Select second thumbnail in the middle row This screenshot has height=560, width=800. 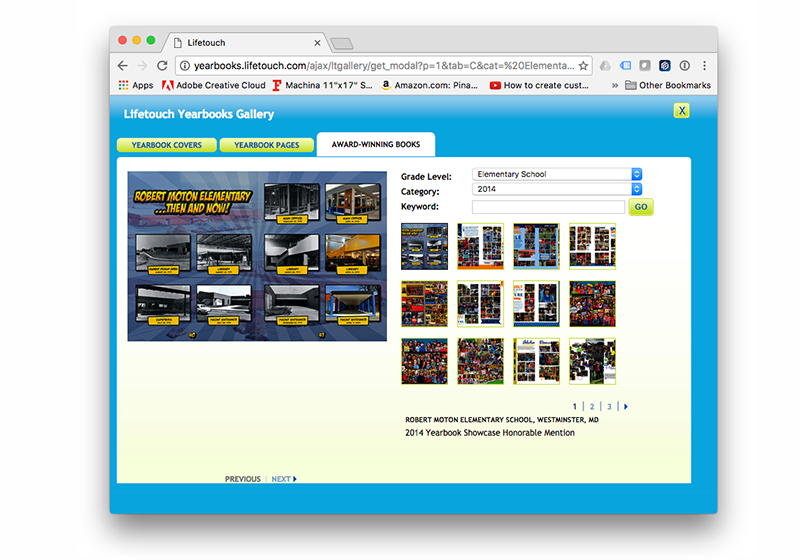click(x=481, y=303)
